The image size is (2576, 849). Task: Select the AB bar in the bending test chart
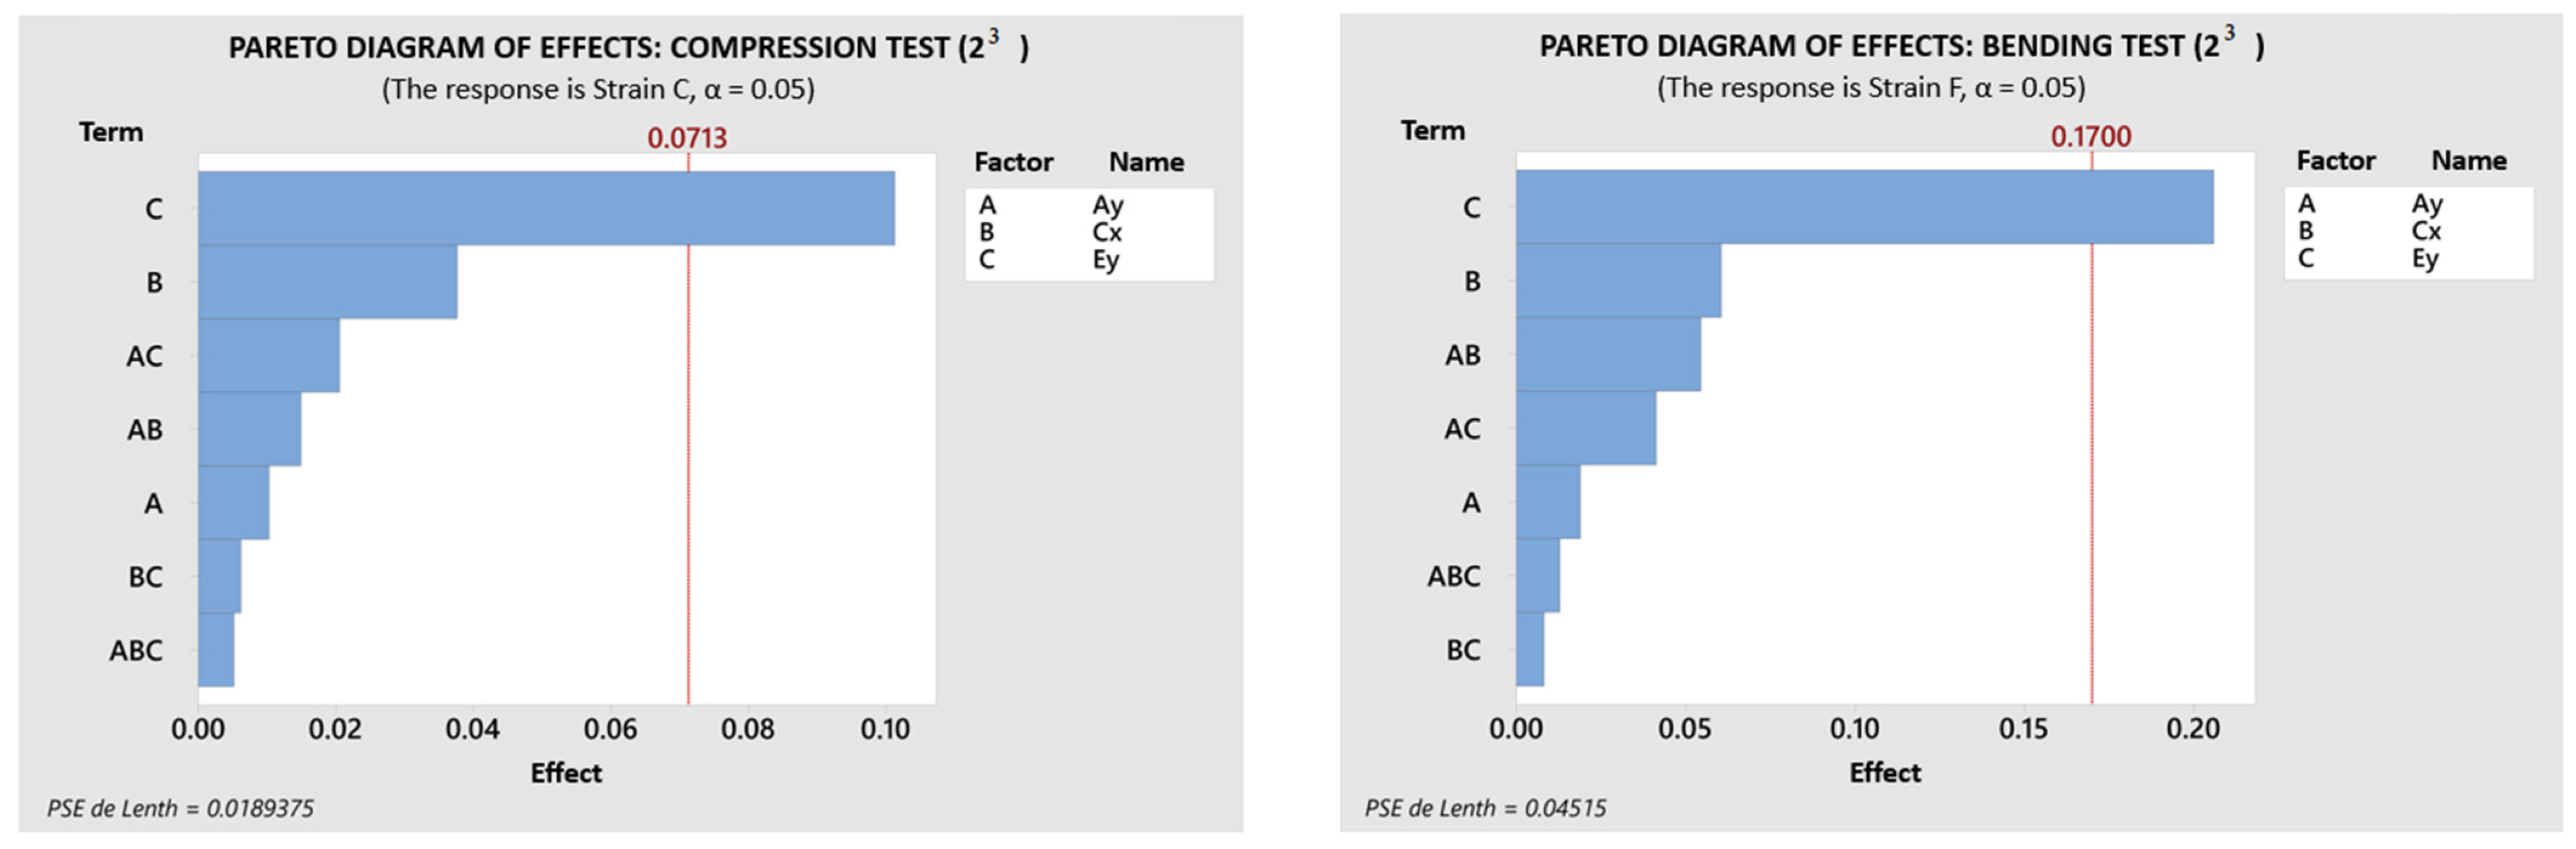[x=1608, y=354]
